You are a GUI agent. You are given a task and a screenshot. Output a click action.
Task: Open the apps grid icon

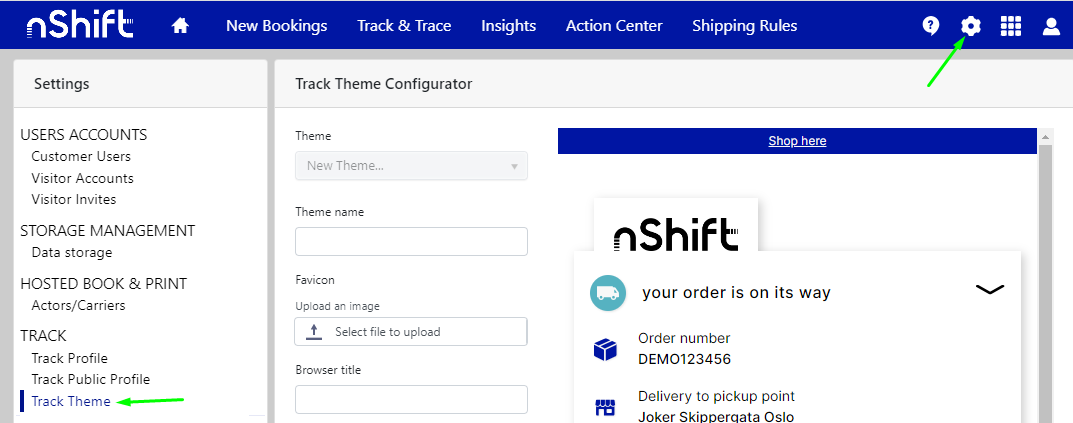click(x=1011, y=26)
